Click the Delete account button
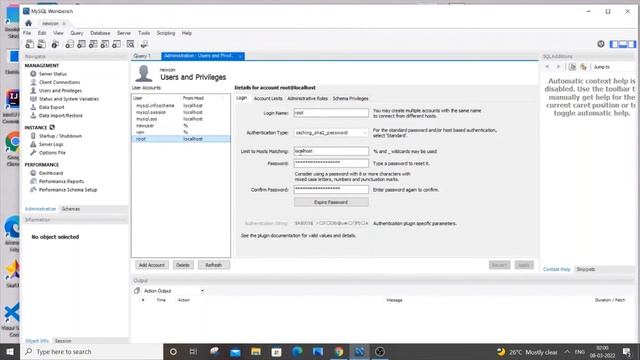 pos(182,265)
